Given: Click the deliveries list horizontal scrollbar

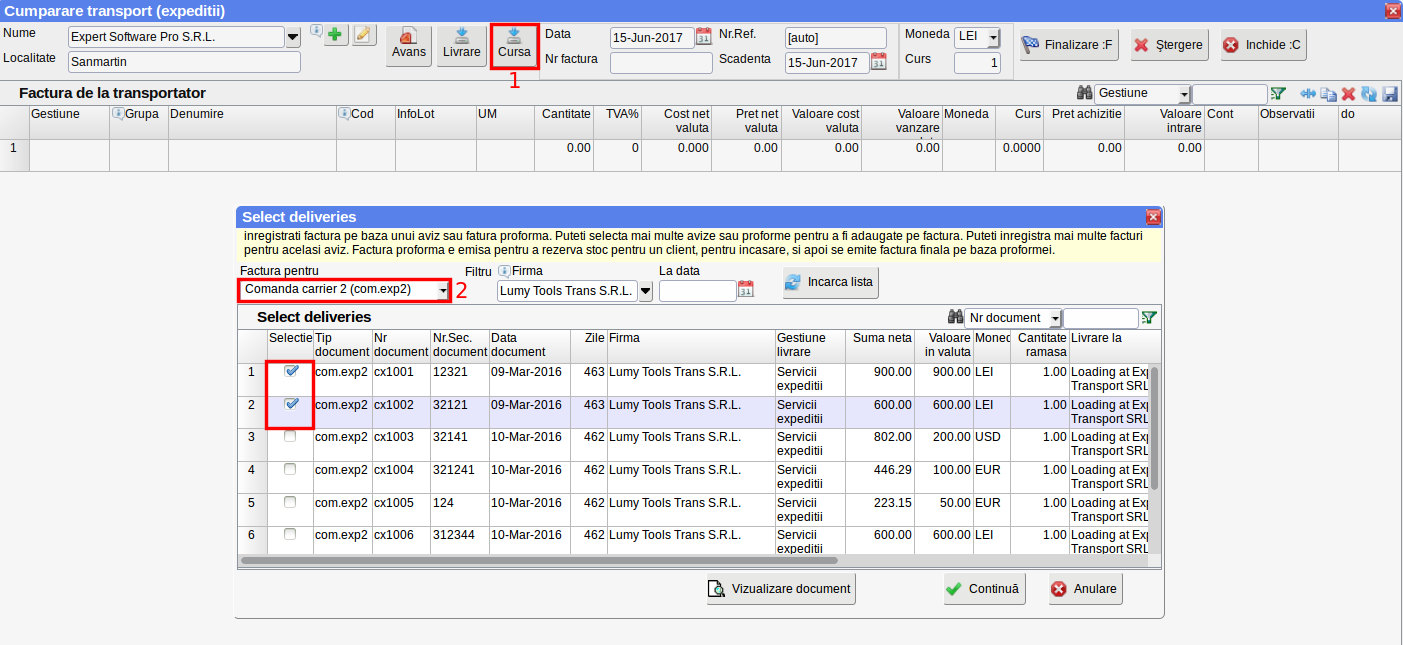Looking at the screenshot, I should tap(540, 561).
